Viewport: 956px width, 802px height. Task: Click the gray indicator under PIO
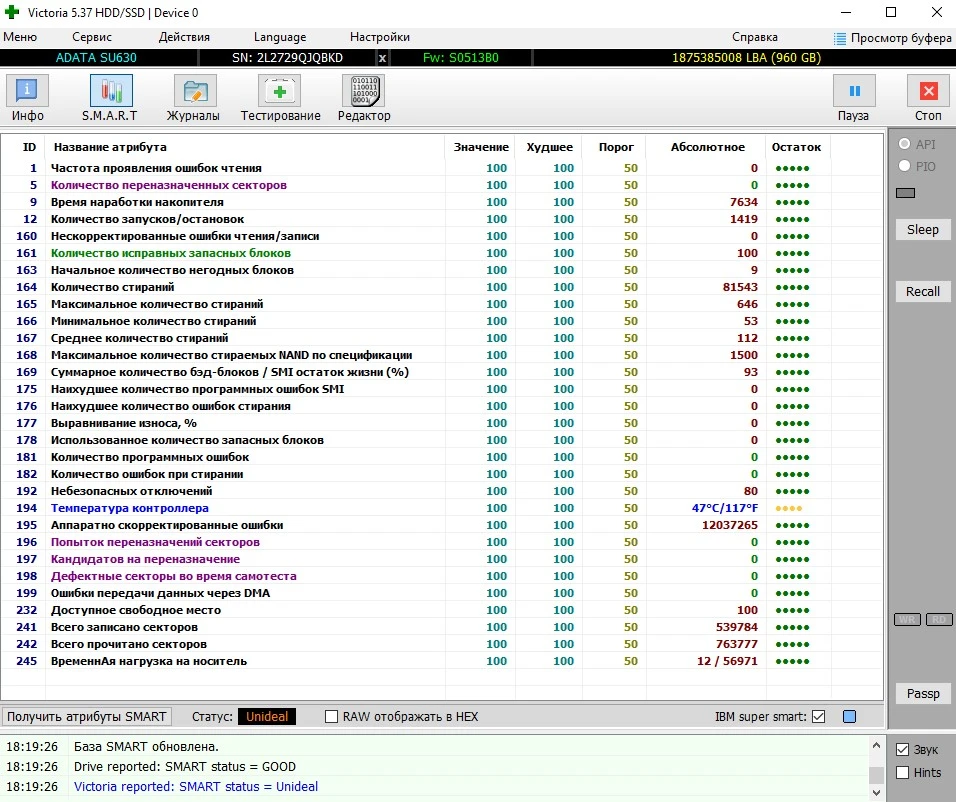pyautogui.click(x=905, y=193)
